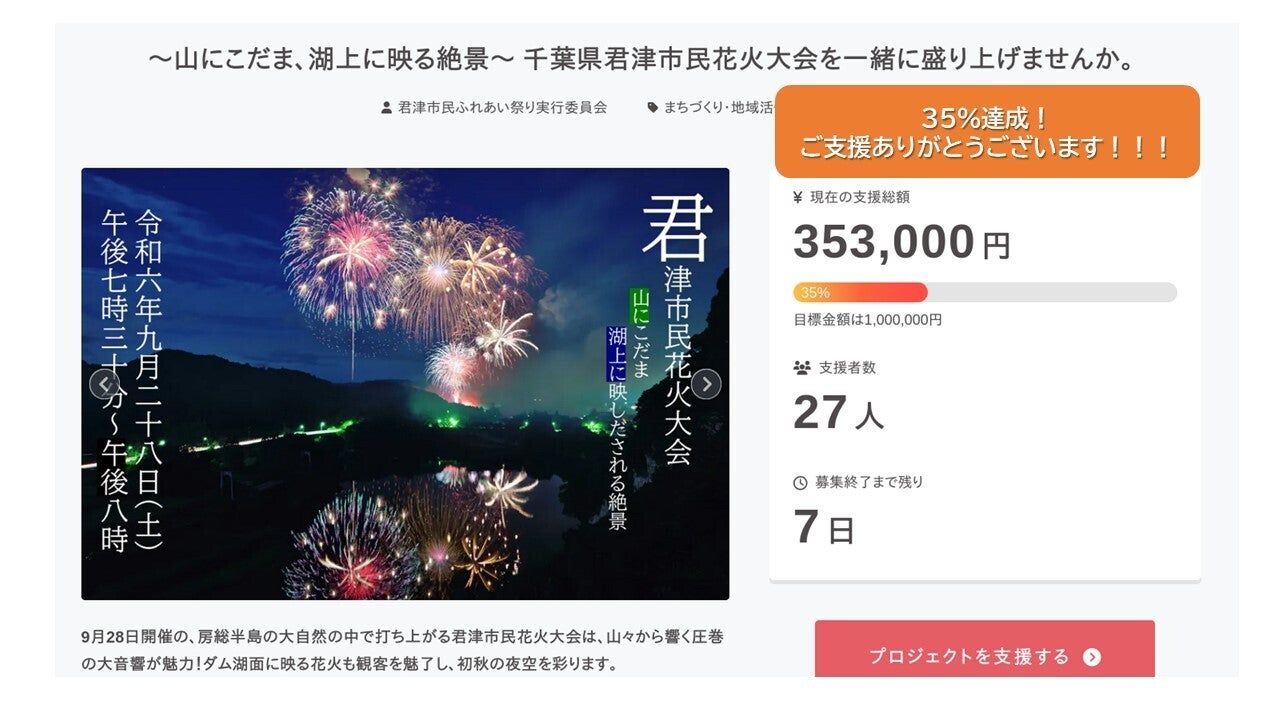Click the project title heading text
Viewport: 1280px width, 720px height.
point(645,60)
